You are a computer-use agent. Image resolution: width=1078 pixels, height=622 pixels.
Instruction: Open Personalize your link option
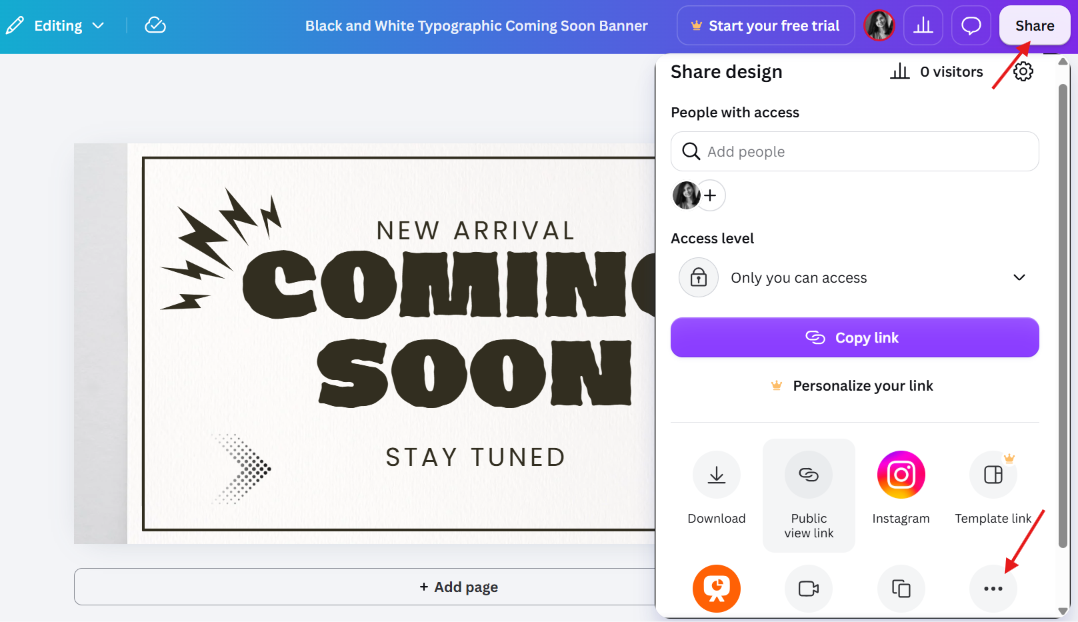(x=852, y=386)
